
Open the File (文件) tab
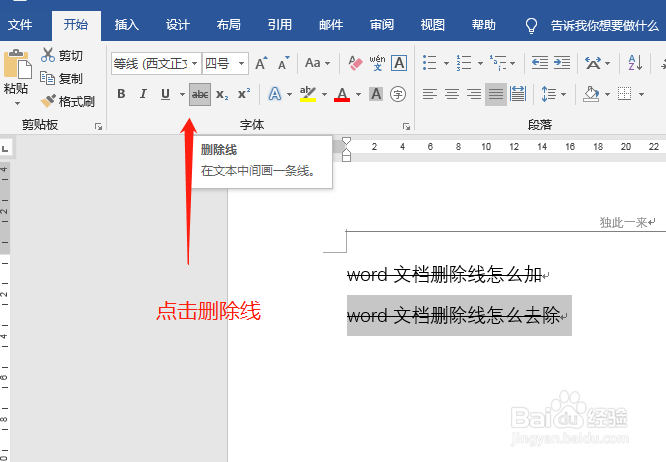(x=20, y=25)
